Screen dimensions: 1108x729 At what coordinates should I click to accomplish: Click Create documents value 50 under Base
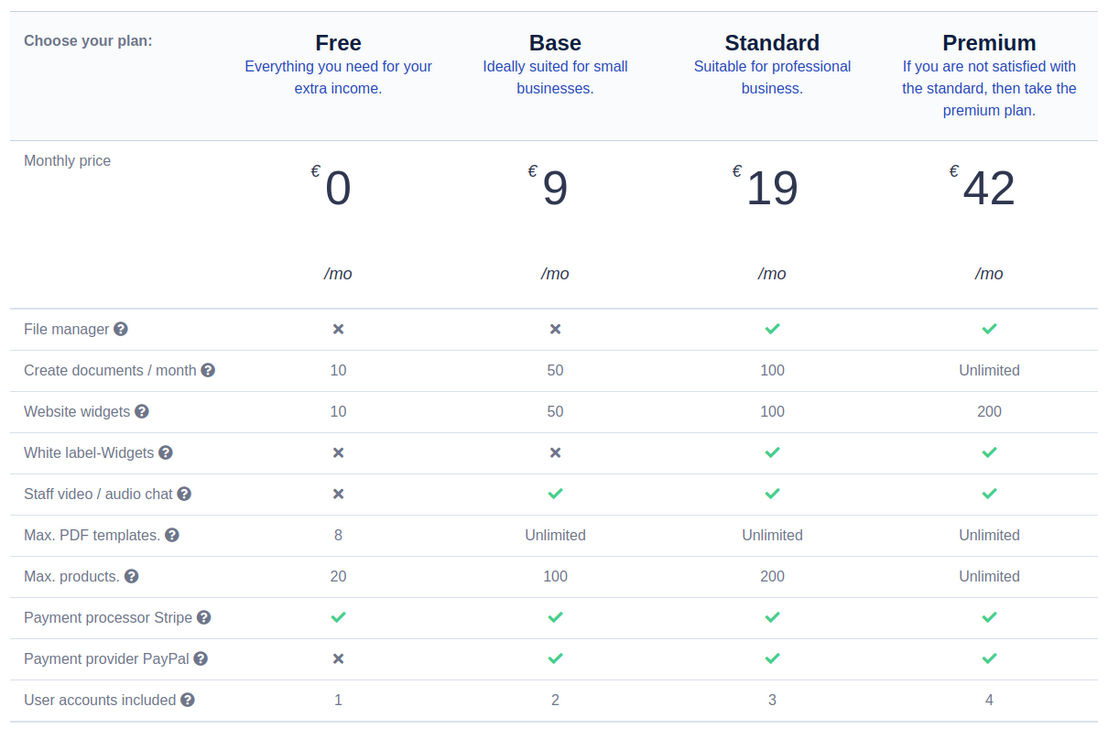pyautogui.click(x=555, y=370)
